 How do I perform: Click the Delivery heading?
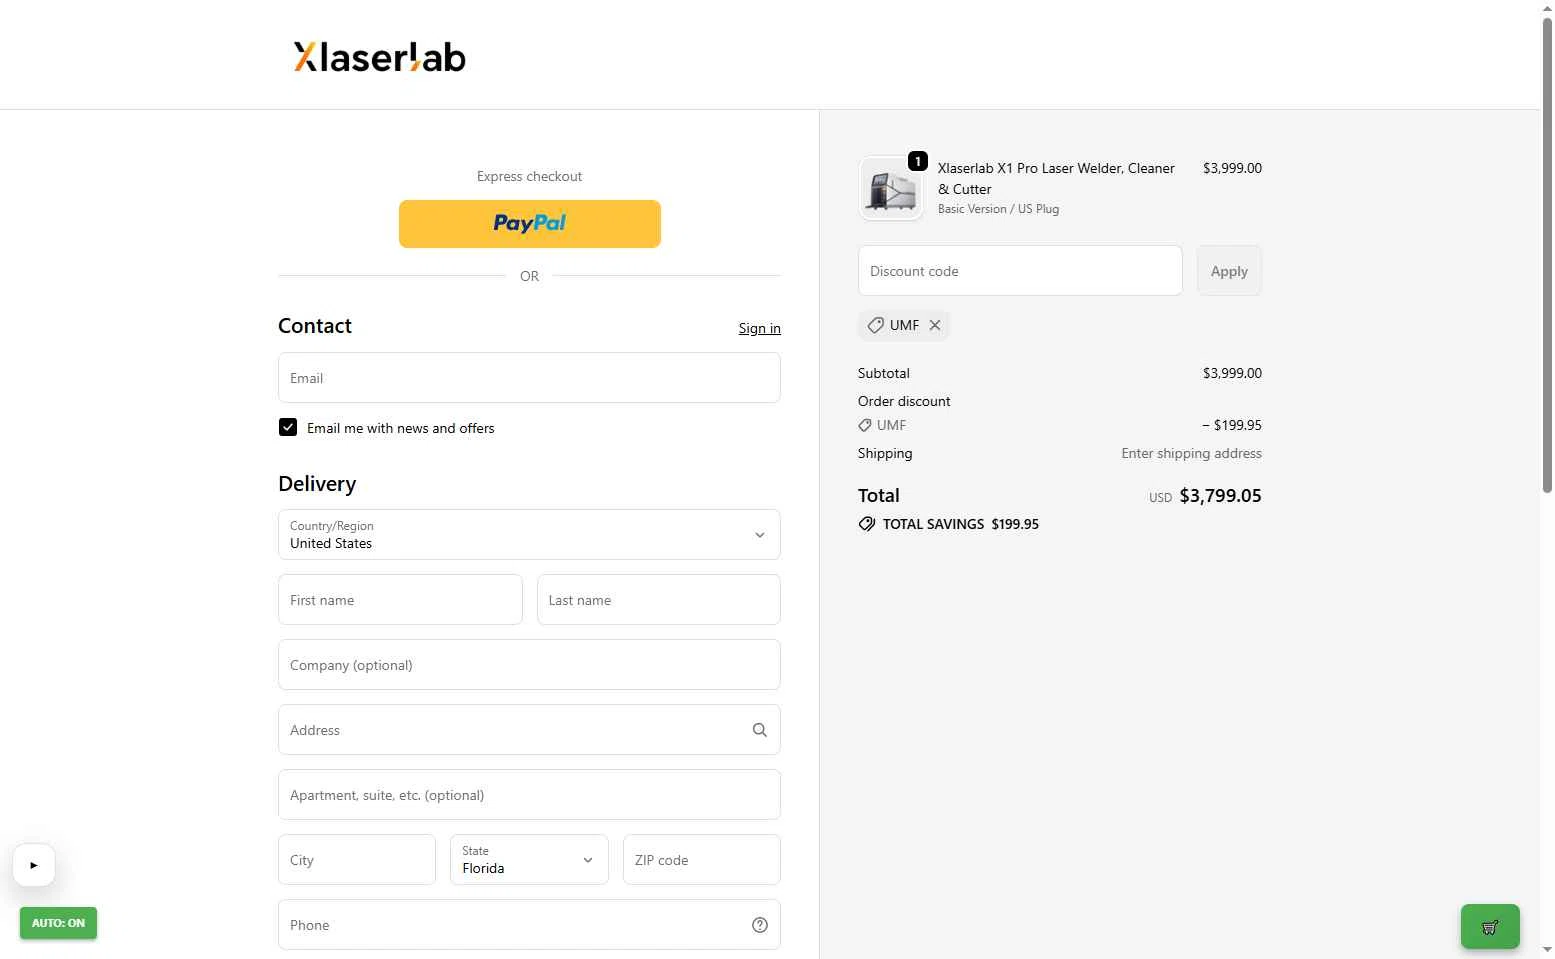[317, 484]
